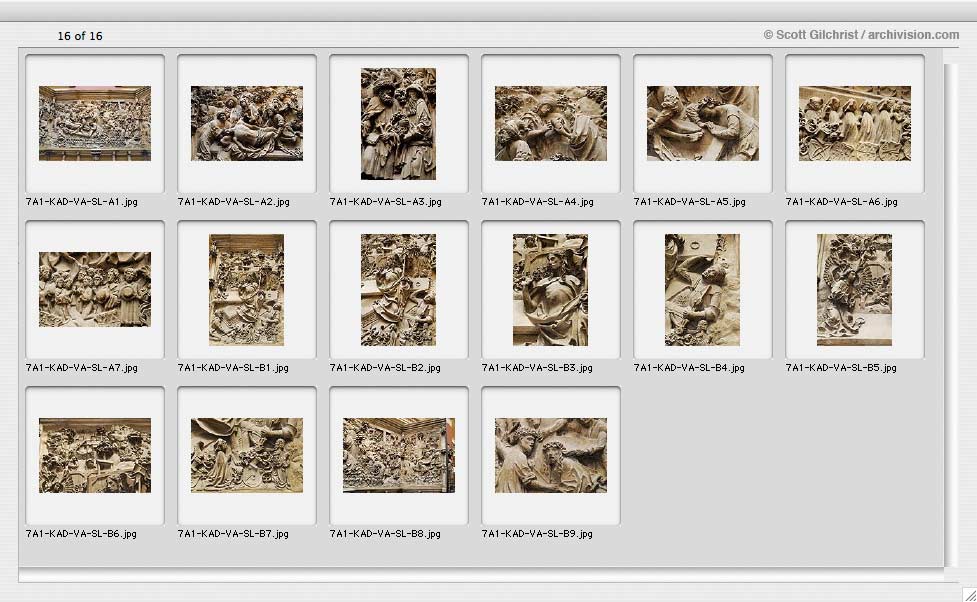The height and width of the screenshot is (602, 977).
Task: View image 7A1-KAD-VA-SL-B7.jpg
Action: pyautogui.click(x=247, y=456)
